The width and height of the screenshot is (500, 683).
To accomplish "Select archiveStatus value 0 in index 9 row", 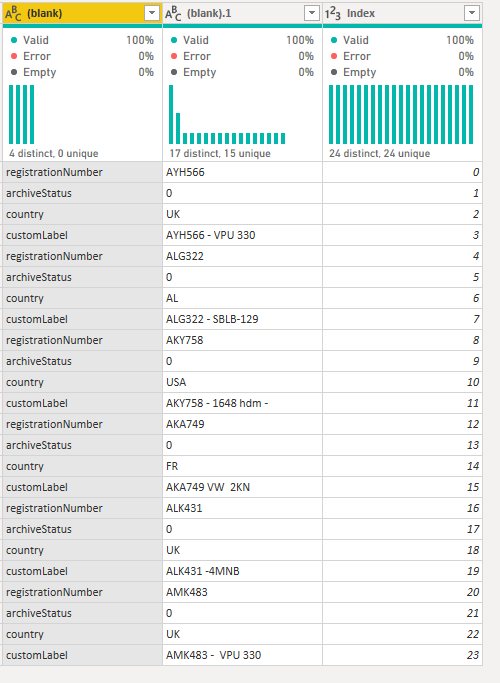I will pyautogui.click(x=242, y=361).
